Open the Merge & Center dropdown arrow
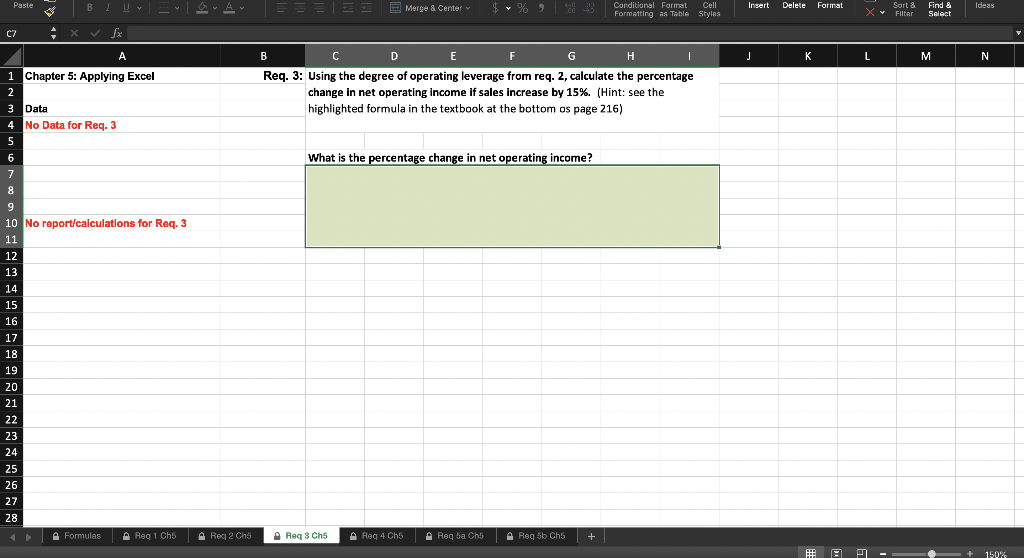Viewport: 1024px width, 558px height. pyautogui.click(x=468, y=8)
